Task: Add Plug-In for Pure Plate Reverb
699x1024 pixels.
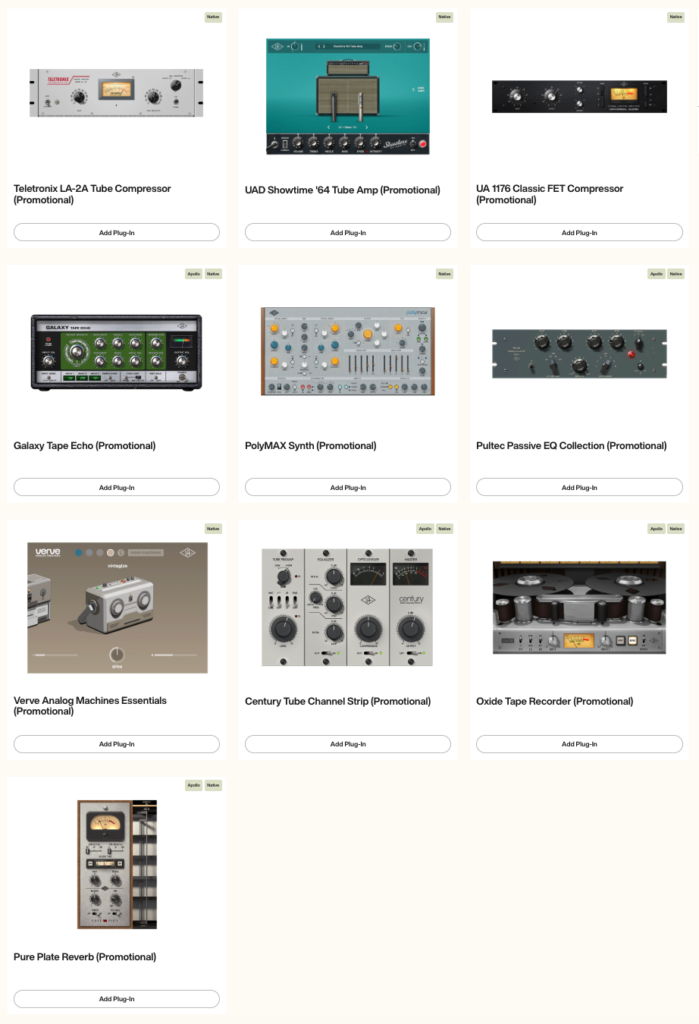Action: click(116, 999)
